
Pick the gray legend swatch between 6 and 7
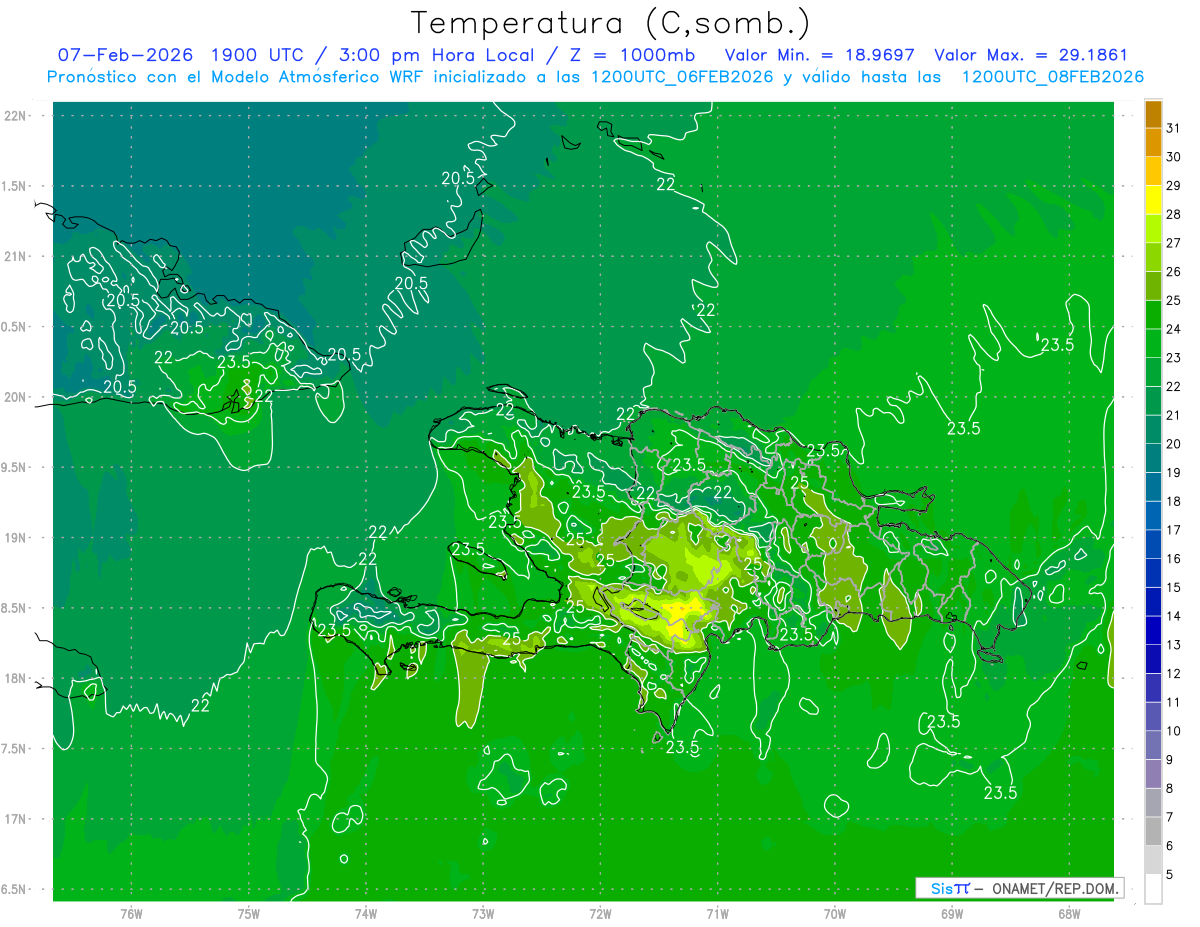pos(1153,831)
